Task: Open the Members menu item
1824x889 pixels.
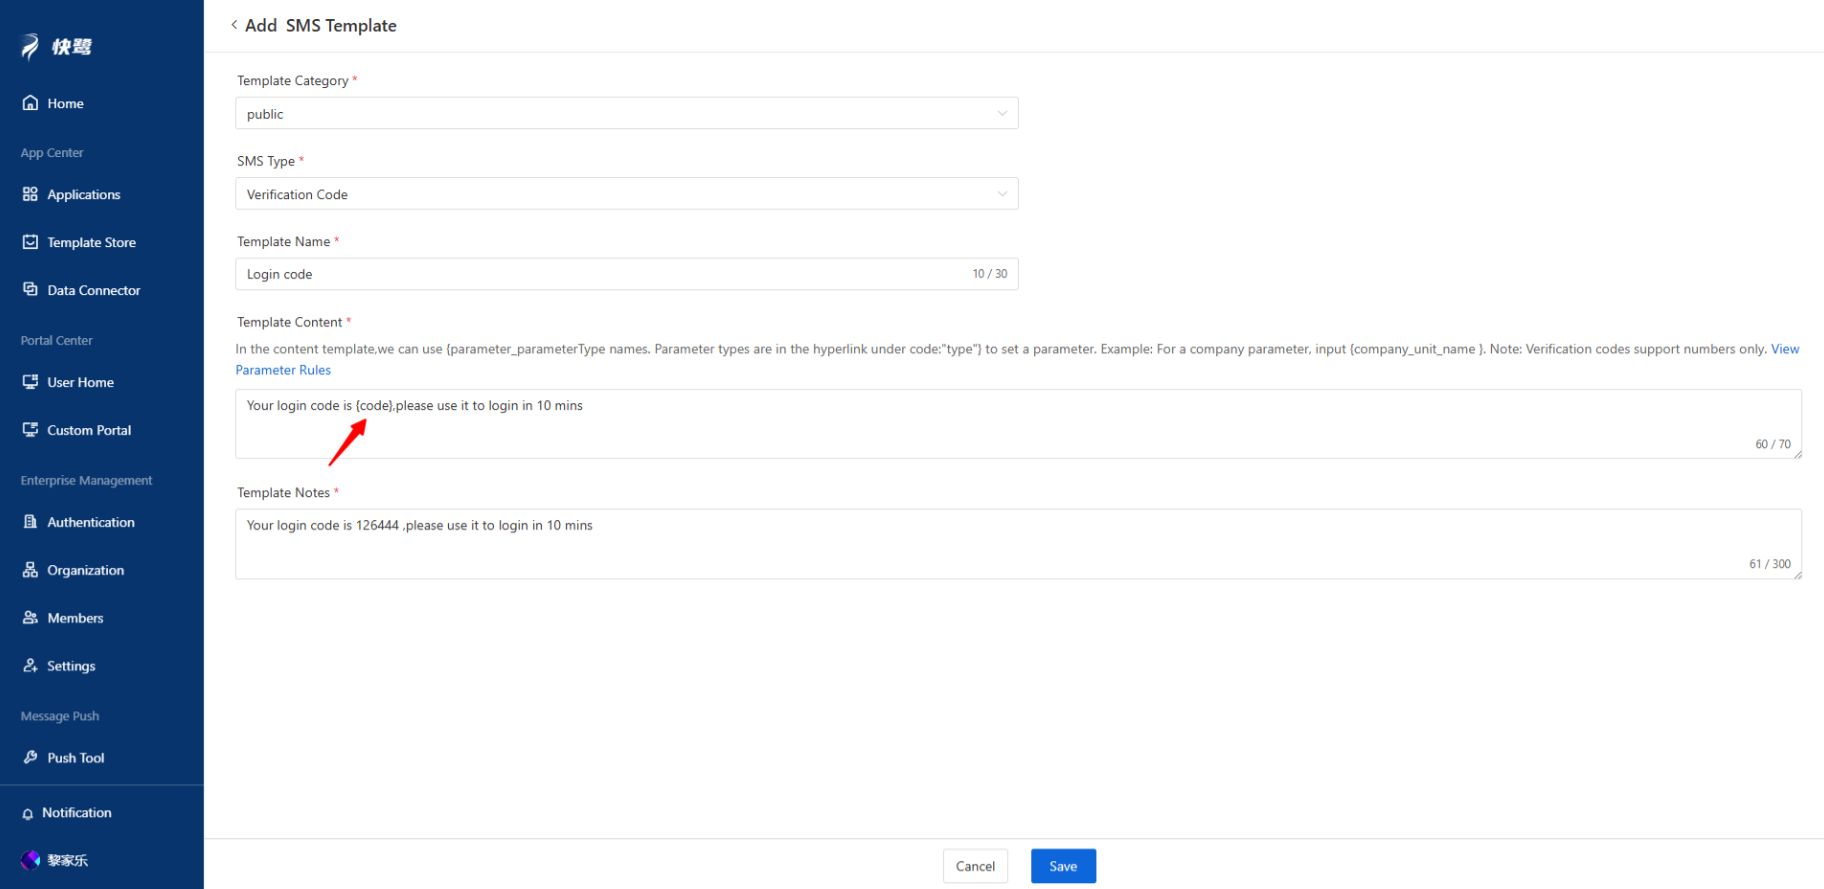Action: [x=75, y=618]
